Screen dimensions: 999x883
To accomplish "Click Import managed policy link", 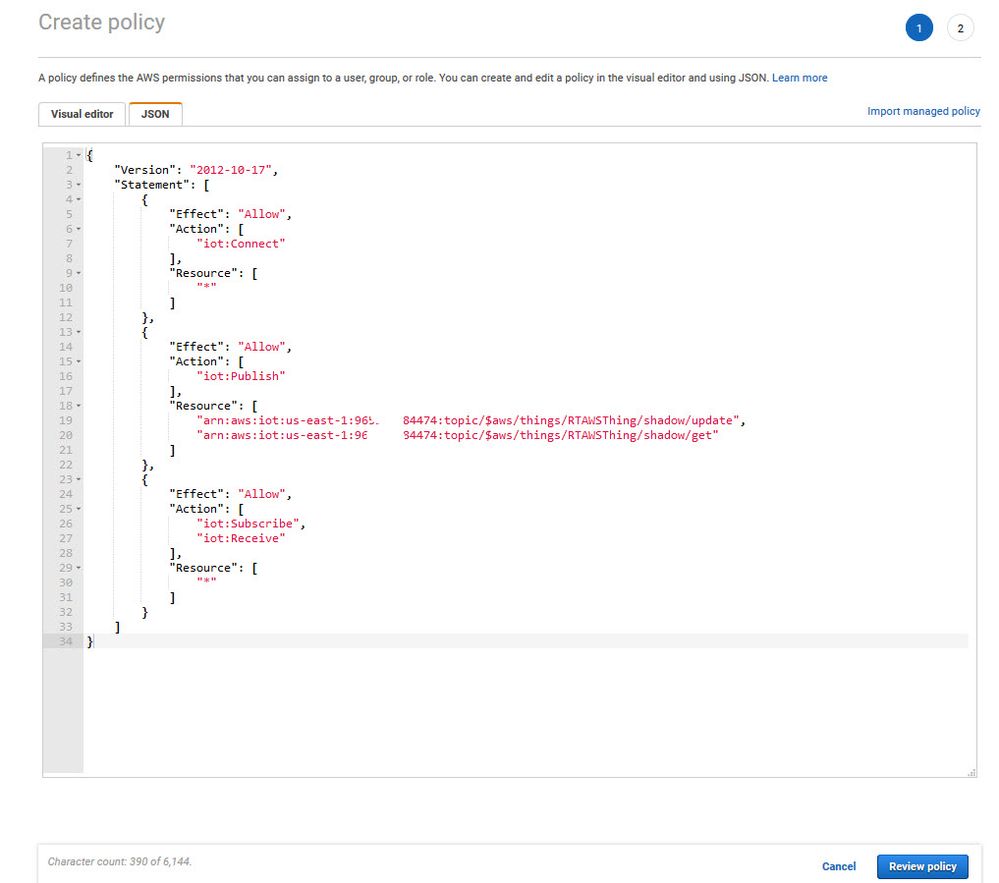I will point(923,112).
